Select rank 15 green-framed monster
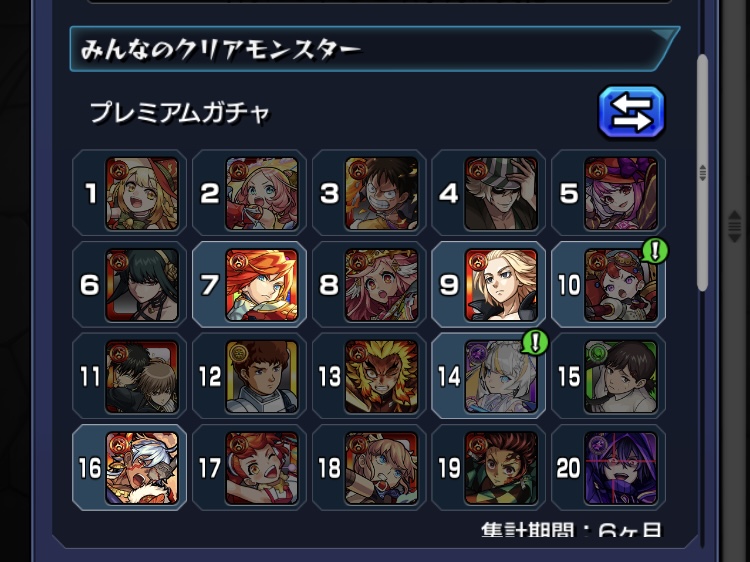Viewport: 750px width, 562px height. [621, 376]
